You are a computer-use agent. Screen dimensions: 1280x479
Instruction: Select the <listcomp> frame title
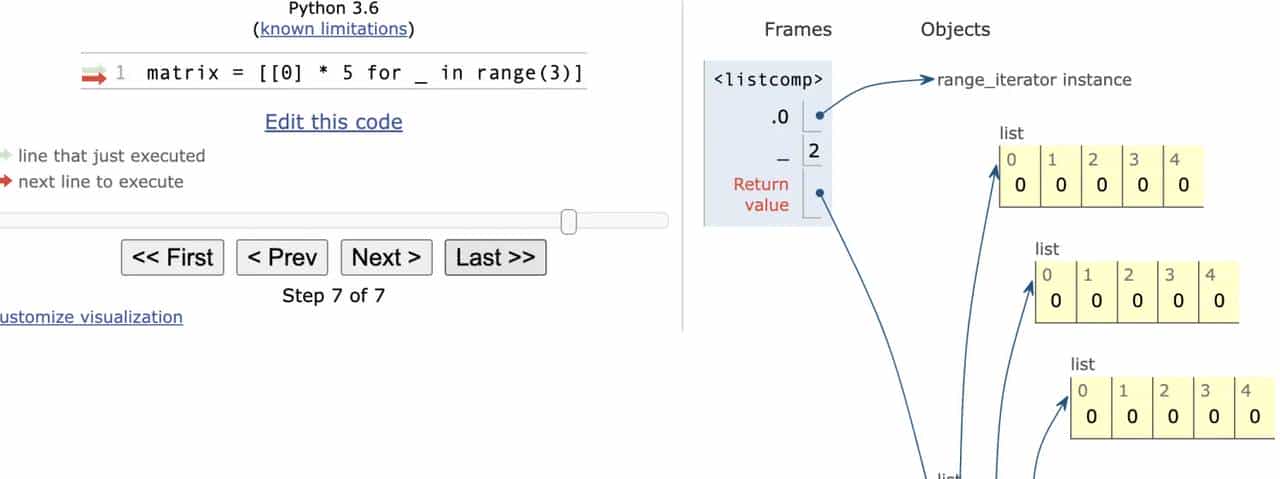[x=768, y=79]
